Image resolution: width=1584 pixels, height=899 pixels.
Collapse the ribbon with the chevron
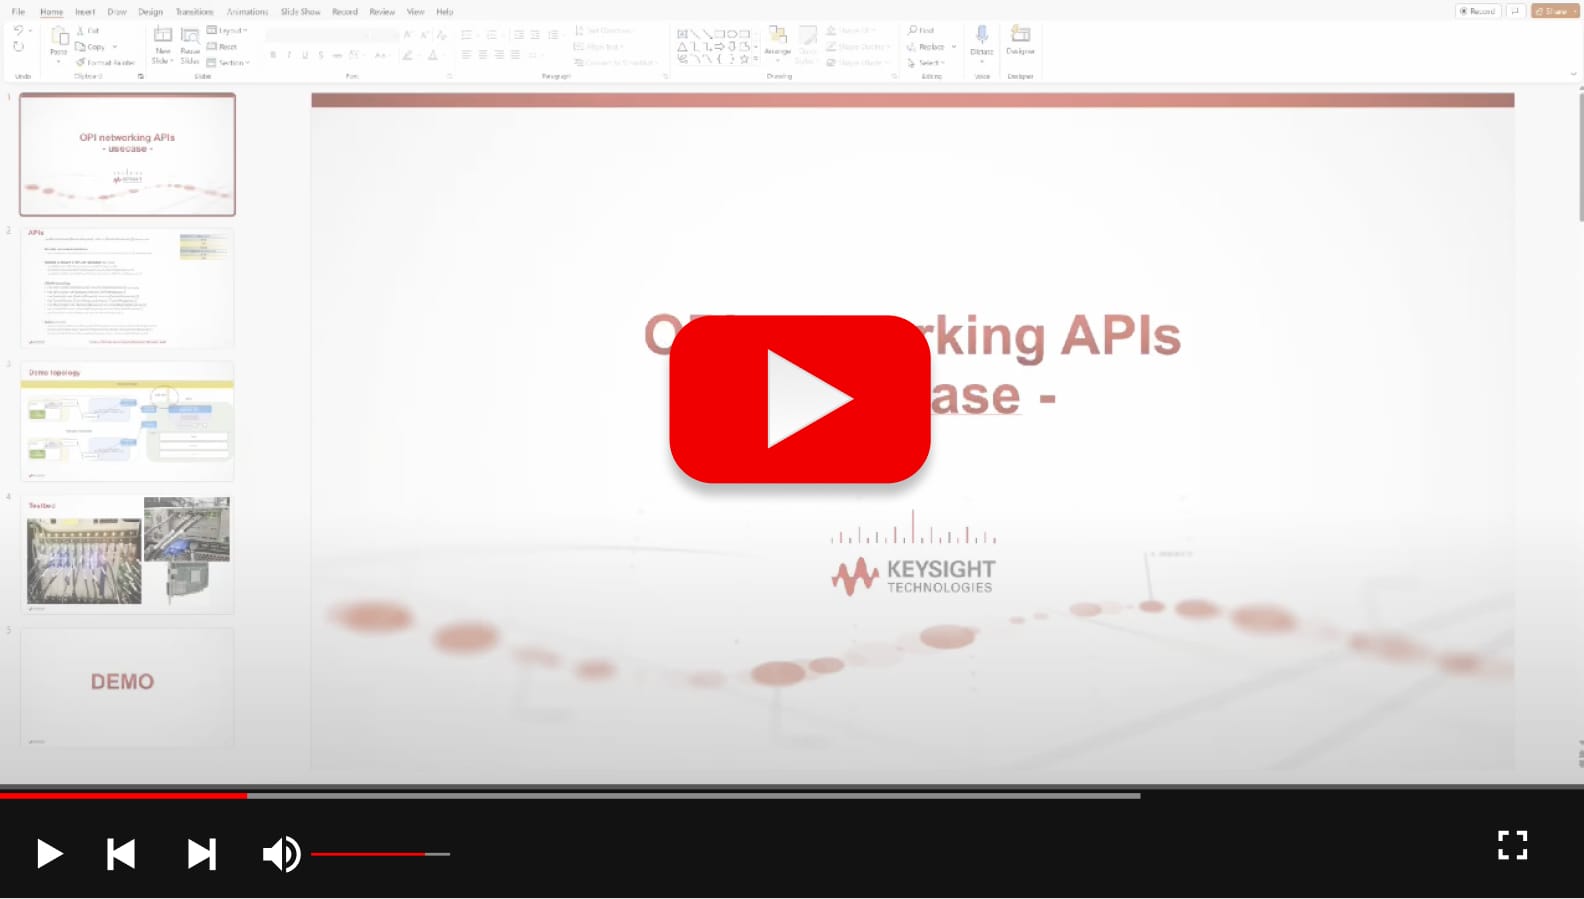pos(1573,74)
